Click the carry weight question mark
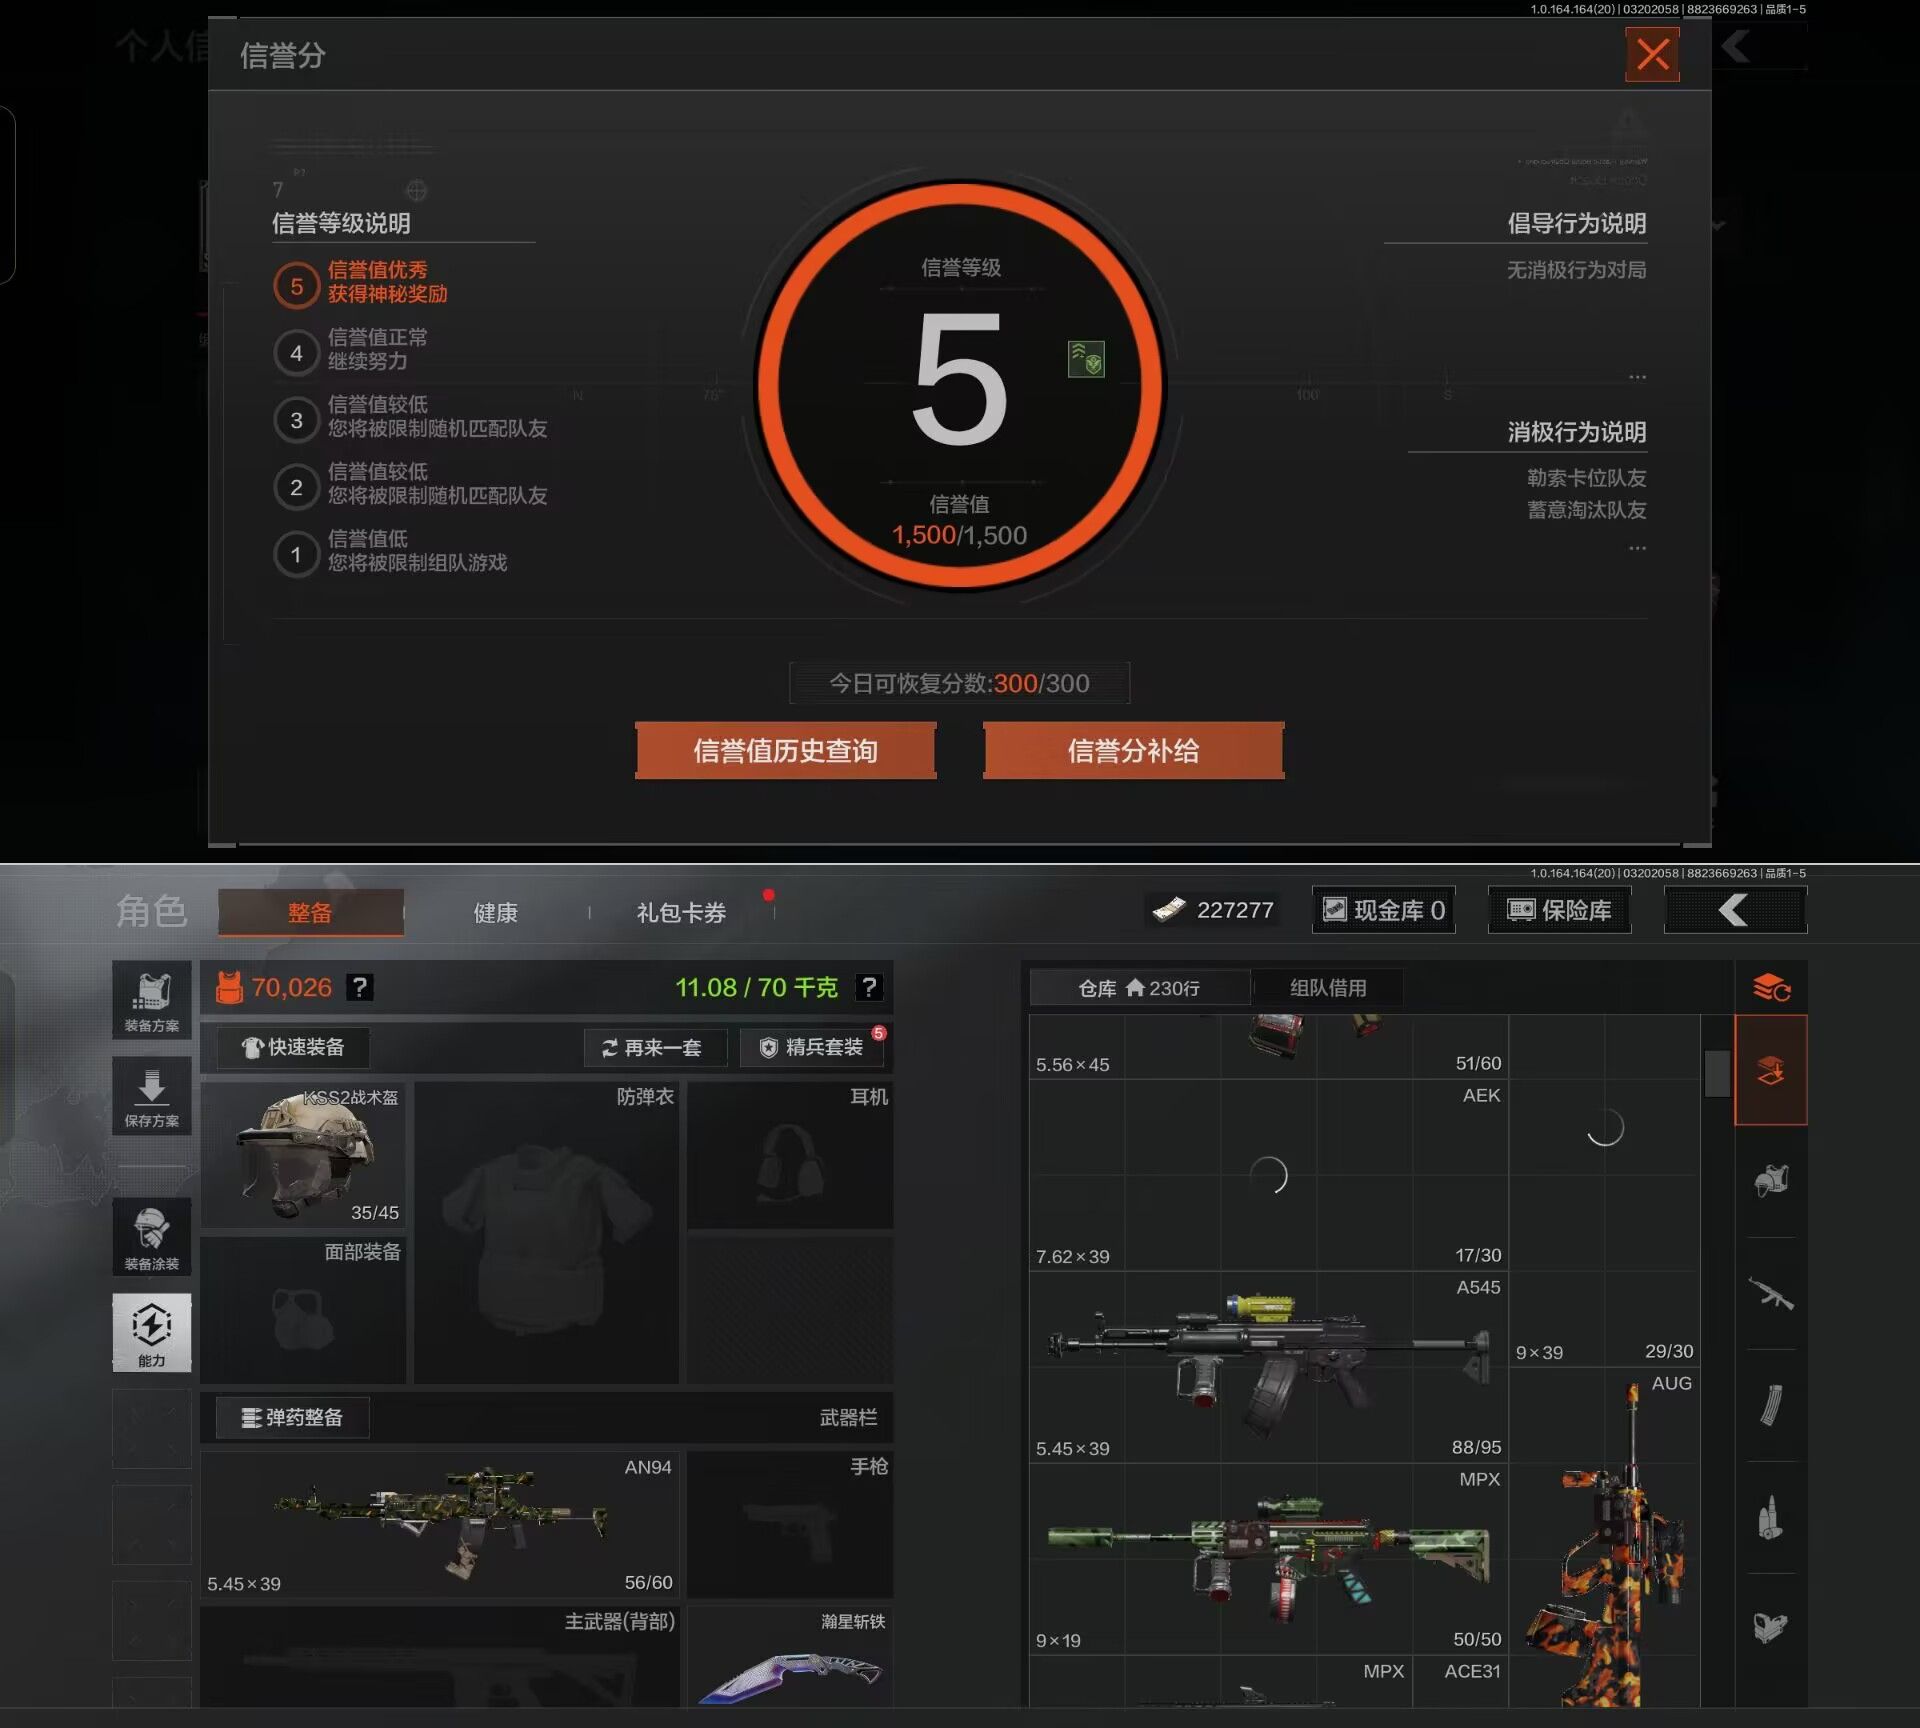Viewport: 1920px width, 1728px height. click(869, 988)
